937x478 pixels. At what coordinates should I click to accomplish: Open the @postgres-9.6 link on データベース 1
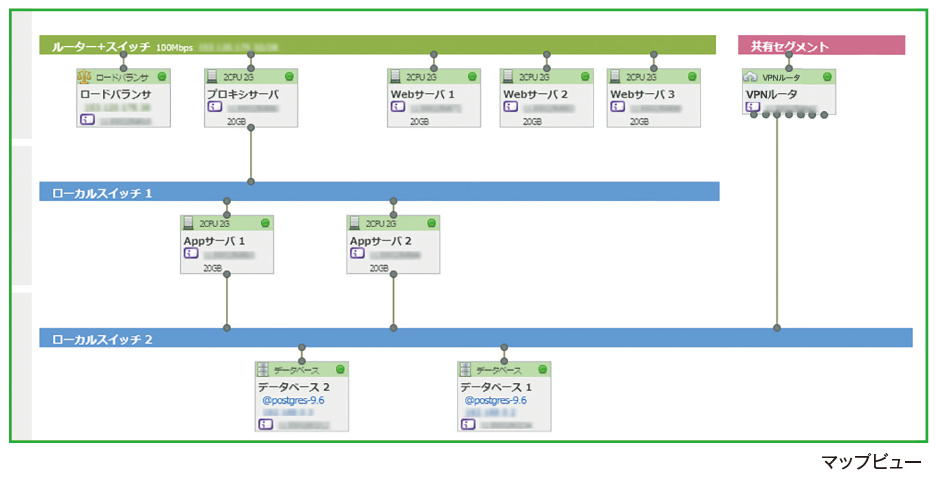click(496, 400)
